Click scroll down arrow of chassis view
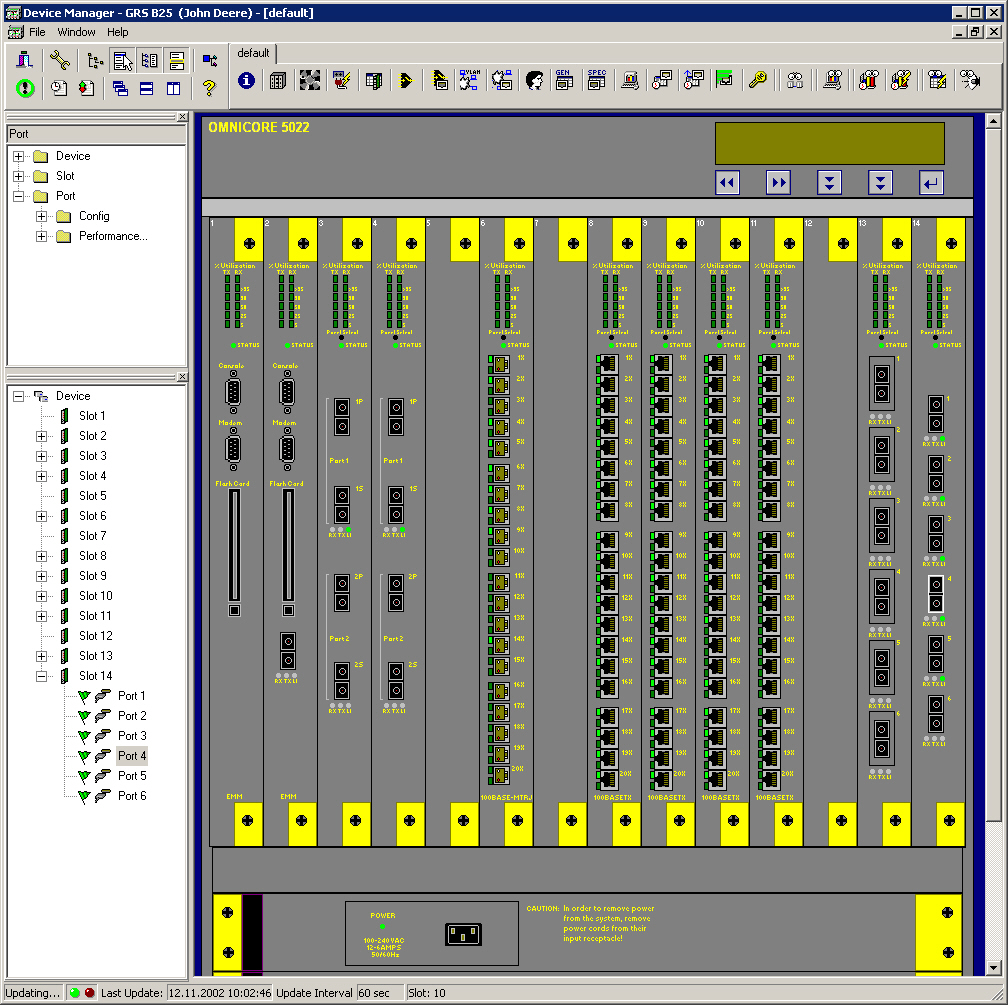The width and height of the screenshot is (1008, 1005). 993,968
